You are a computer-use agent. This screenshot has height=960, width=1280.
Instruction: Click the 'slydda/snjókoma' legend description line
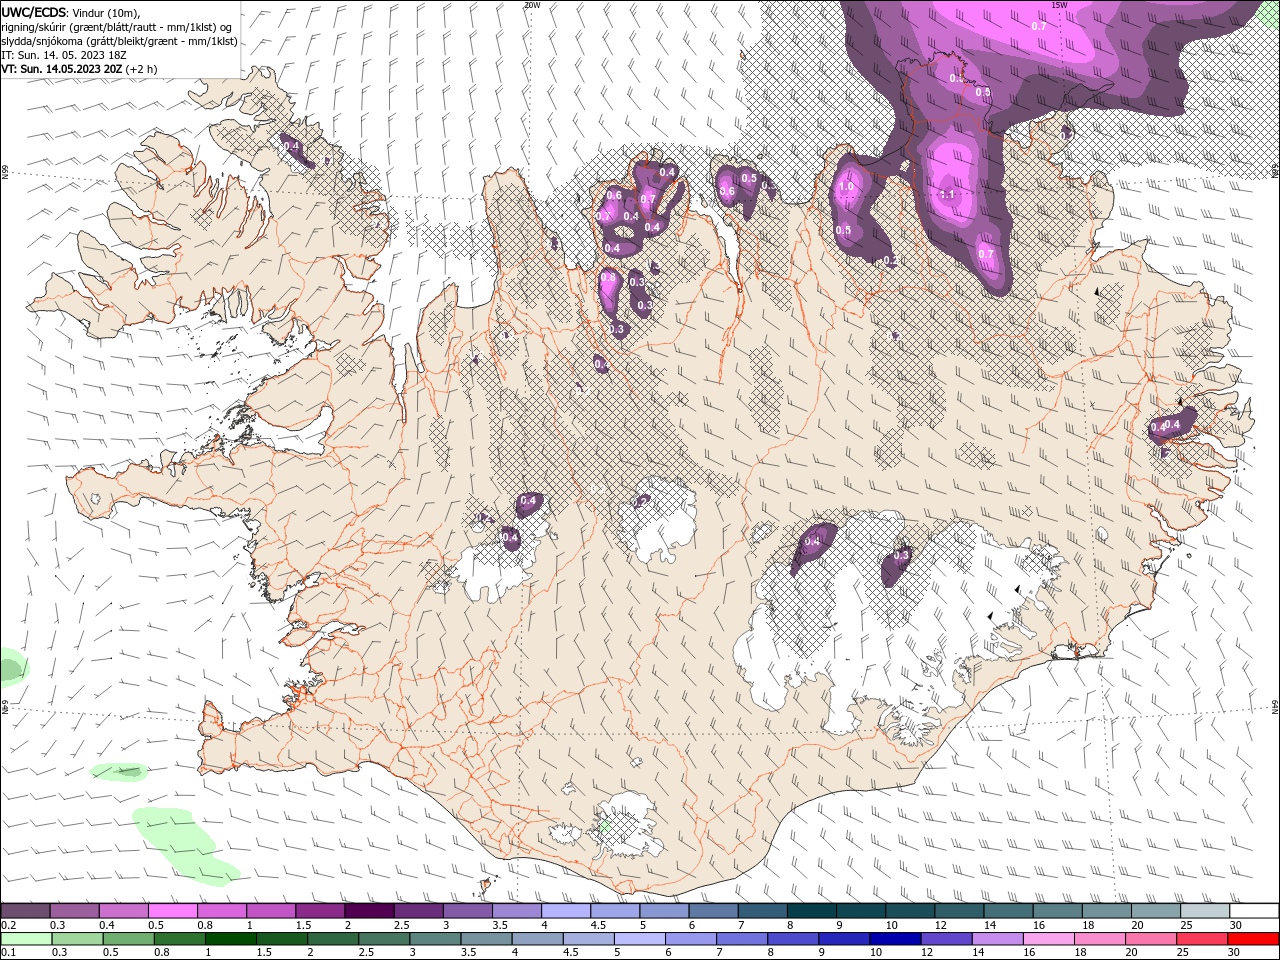pos(119,41)
